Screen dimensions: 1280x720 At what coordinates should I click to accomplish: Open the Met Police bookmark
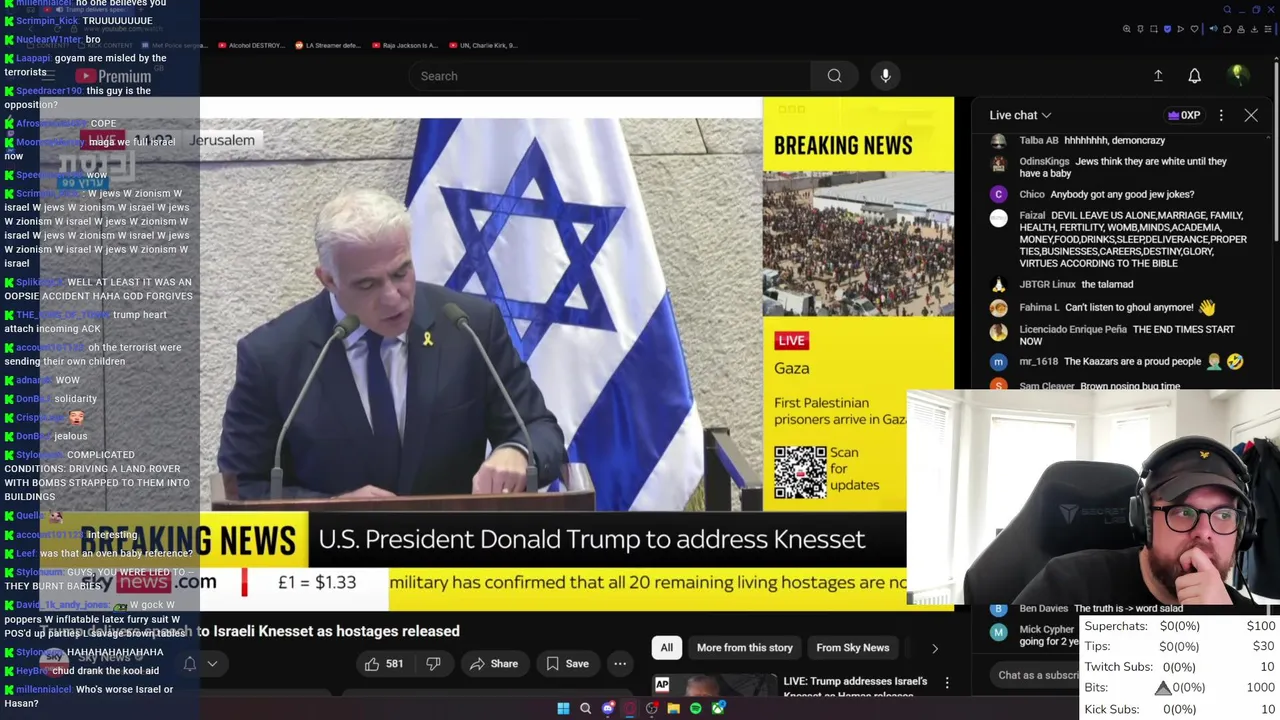pyautogui.click(x=175, y=45)
